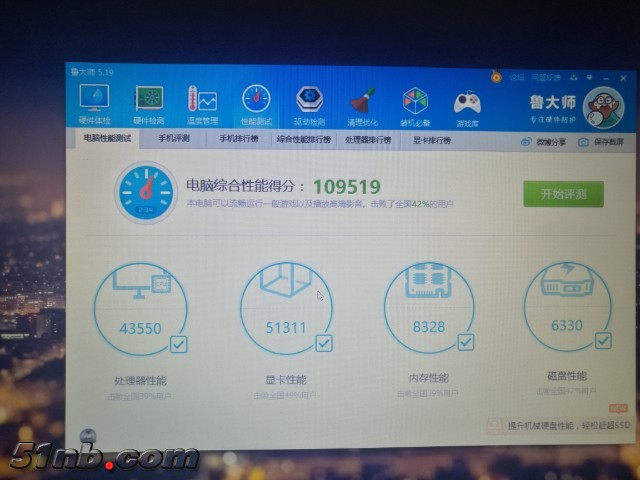Click the green 开始评测 button
640x480 pixels.
point(563,194)
